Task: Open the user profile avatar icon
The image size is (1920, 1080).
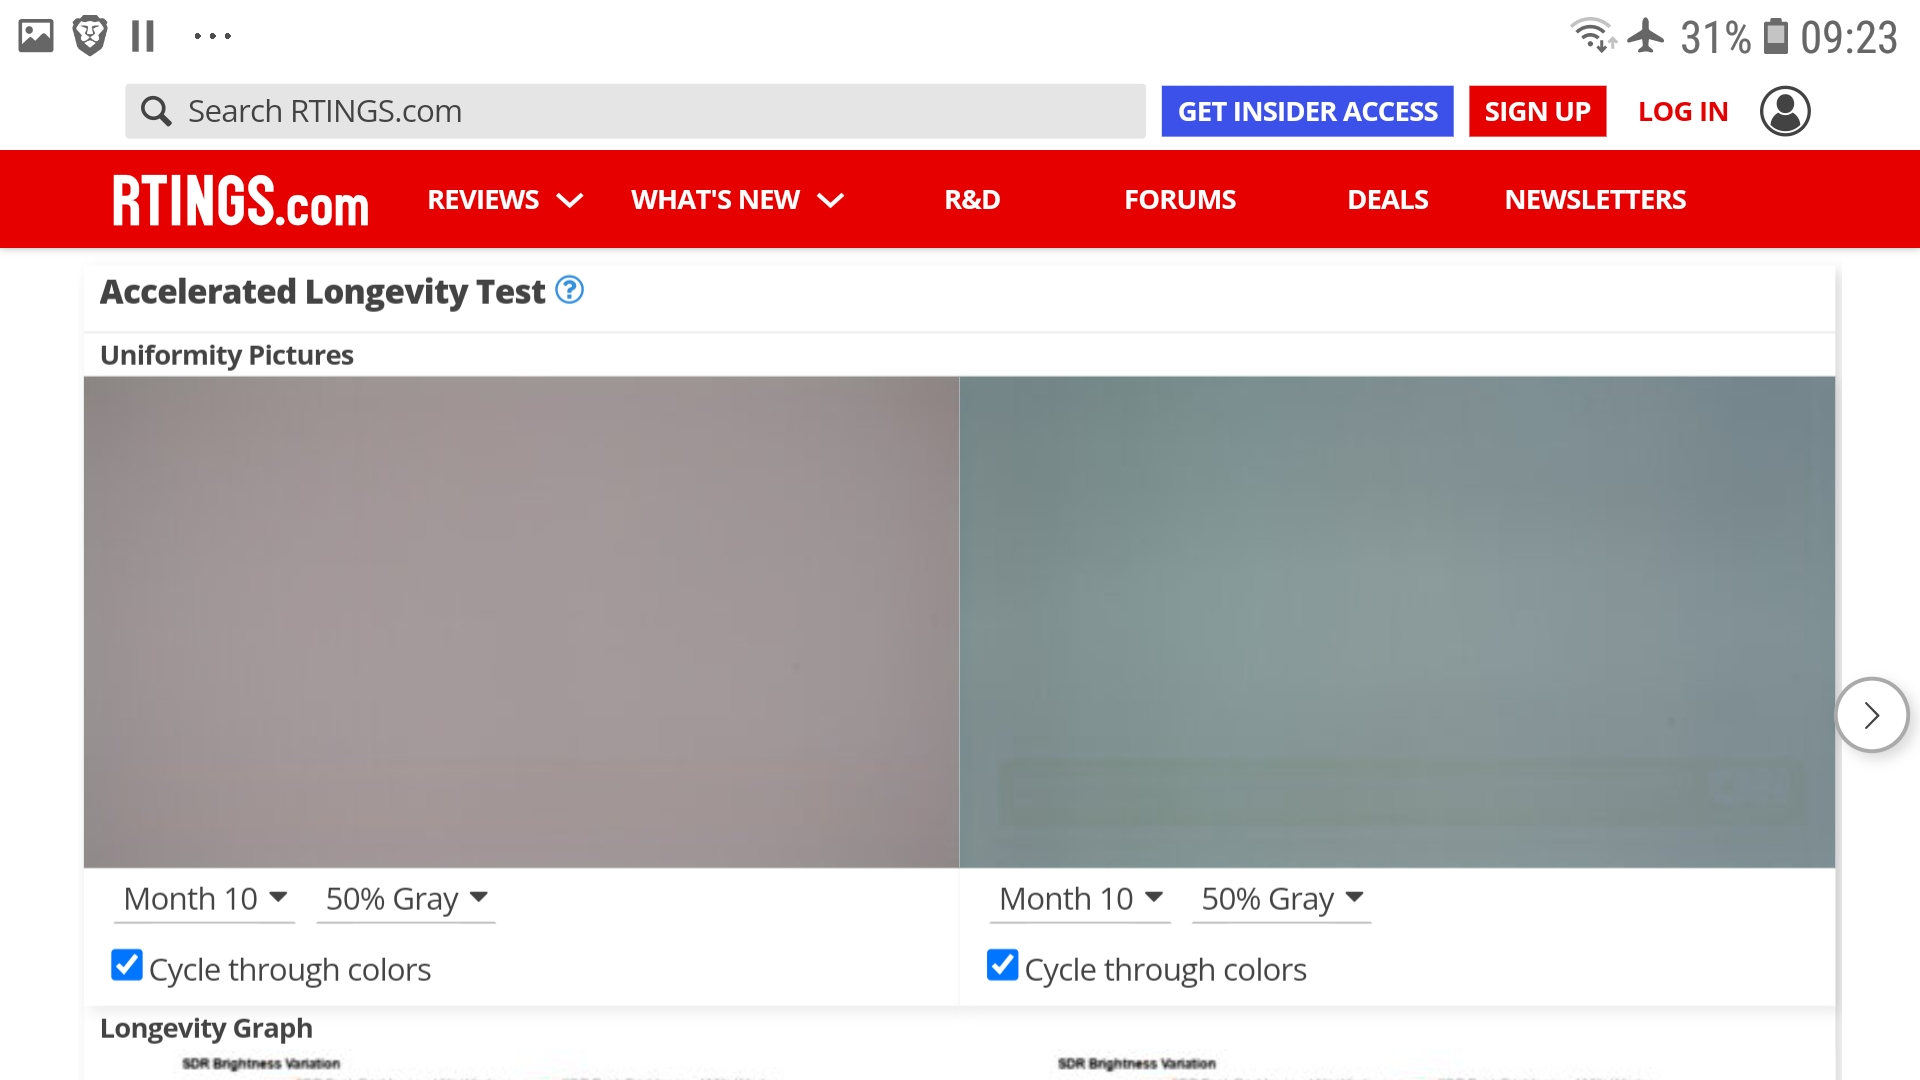Action: click(1785, 111)
